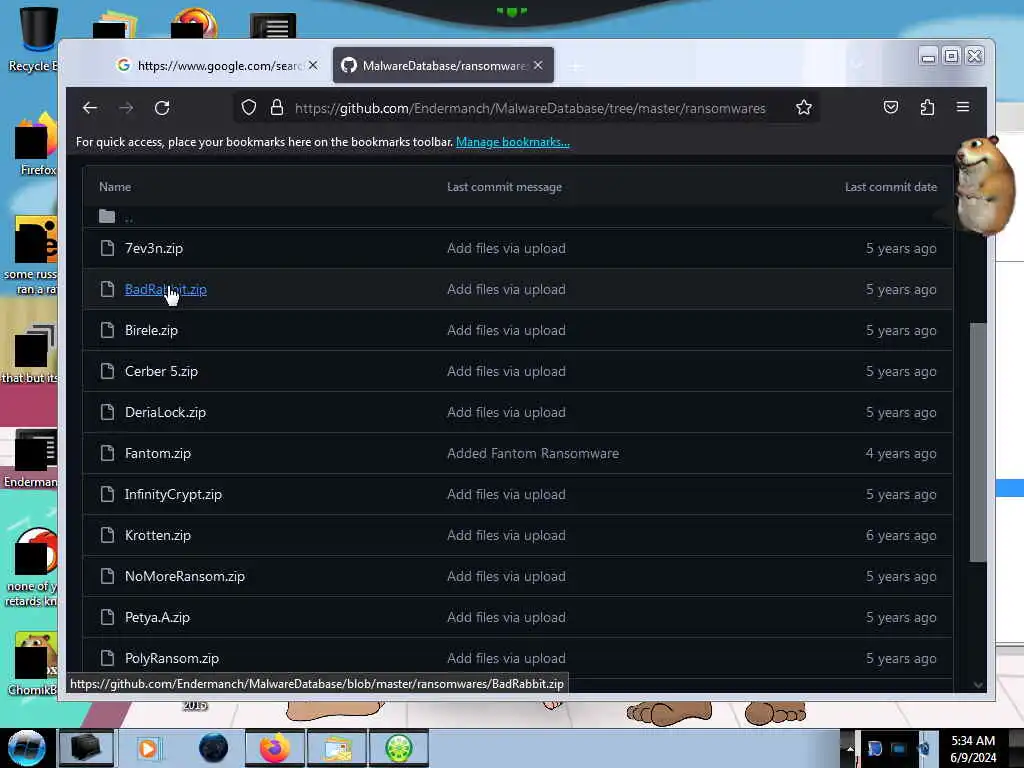The width and height of the screenshot is (1024, 768).
Task: Open DeriaLock.zip file
Action: click(x=165, y=413)
